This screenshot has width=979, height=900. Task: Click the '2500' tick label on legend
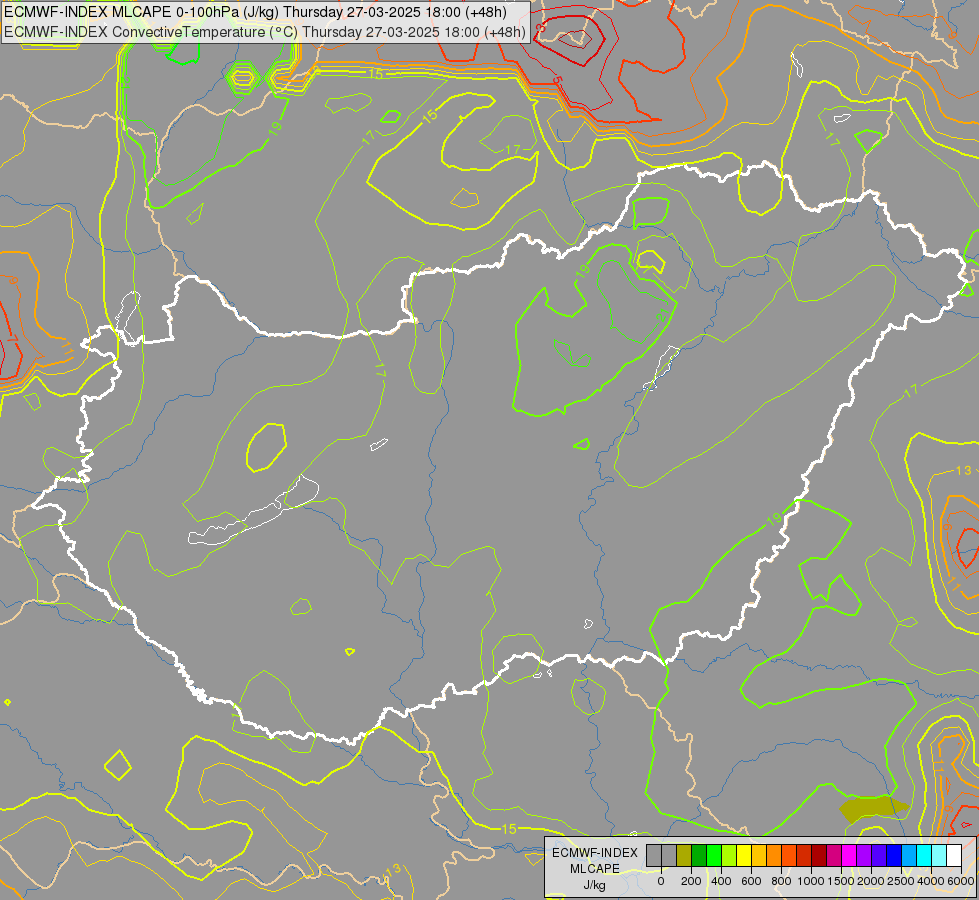[901, 881]
